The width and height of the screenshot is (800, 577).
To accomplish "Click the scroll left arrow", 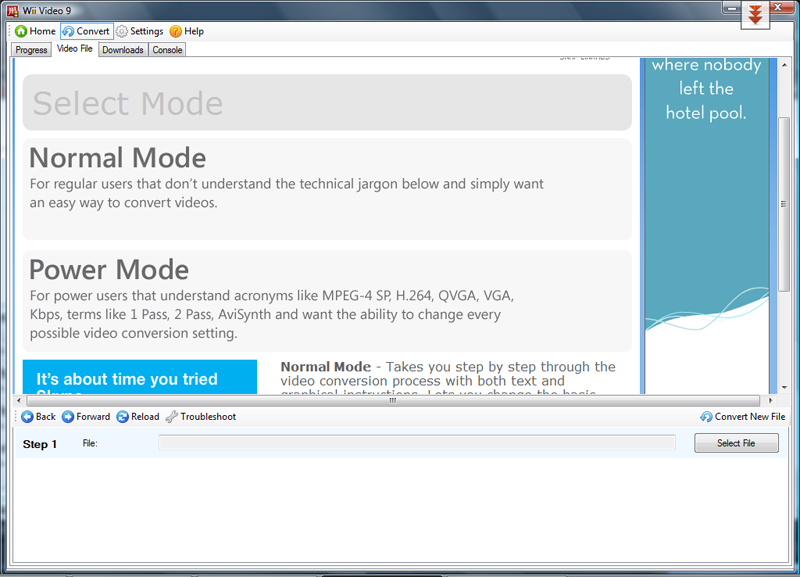I will pos(19,400).
